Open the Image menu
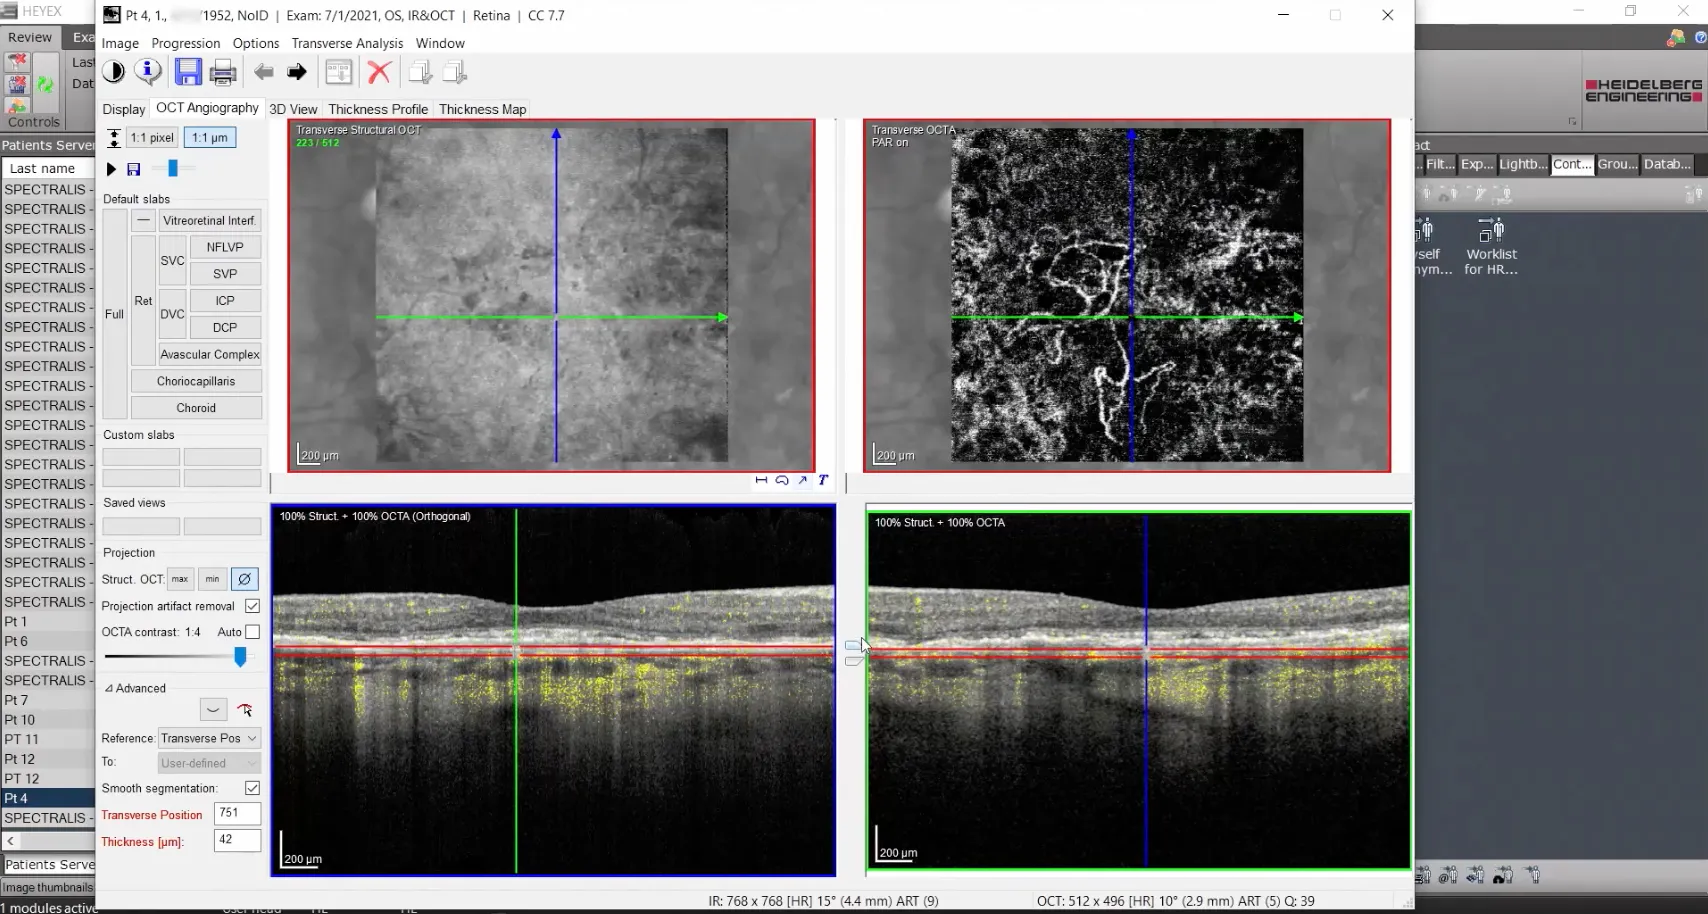 [120, 43]
